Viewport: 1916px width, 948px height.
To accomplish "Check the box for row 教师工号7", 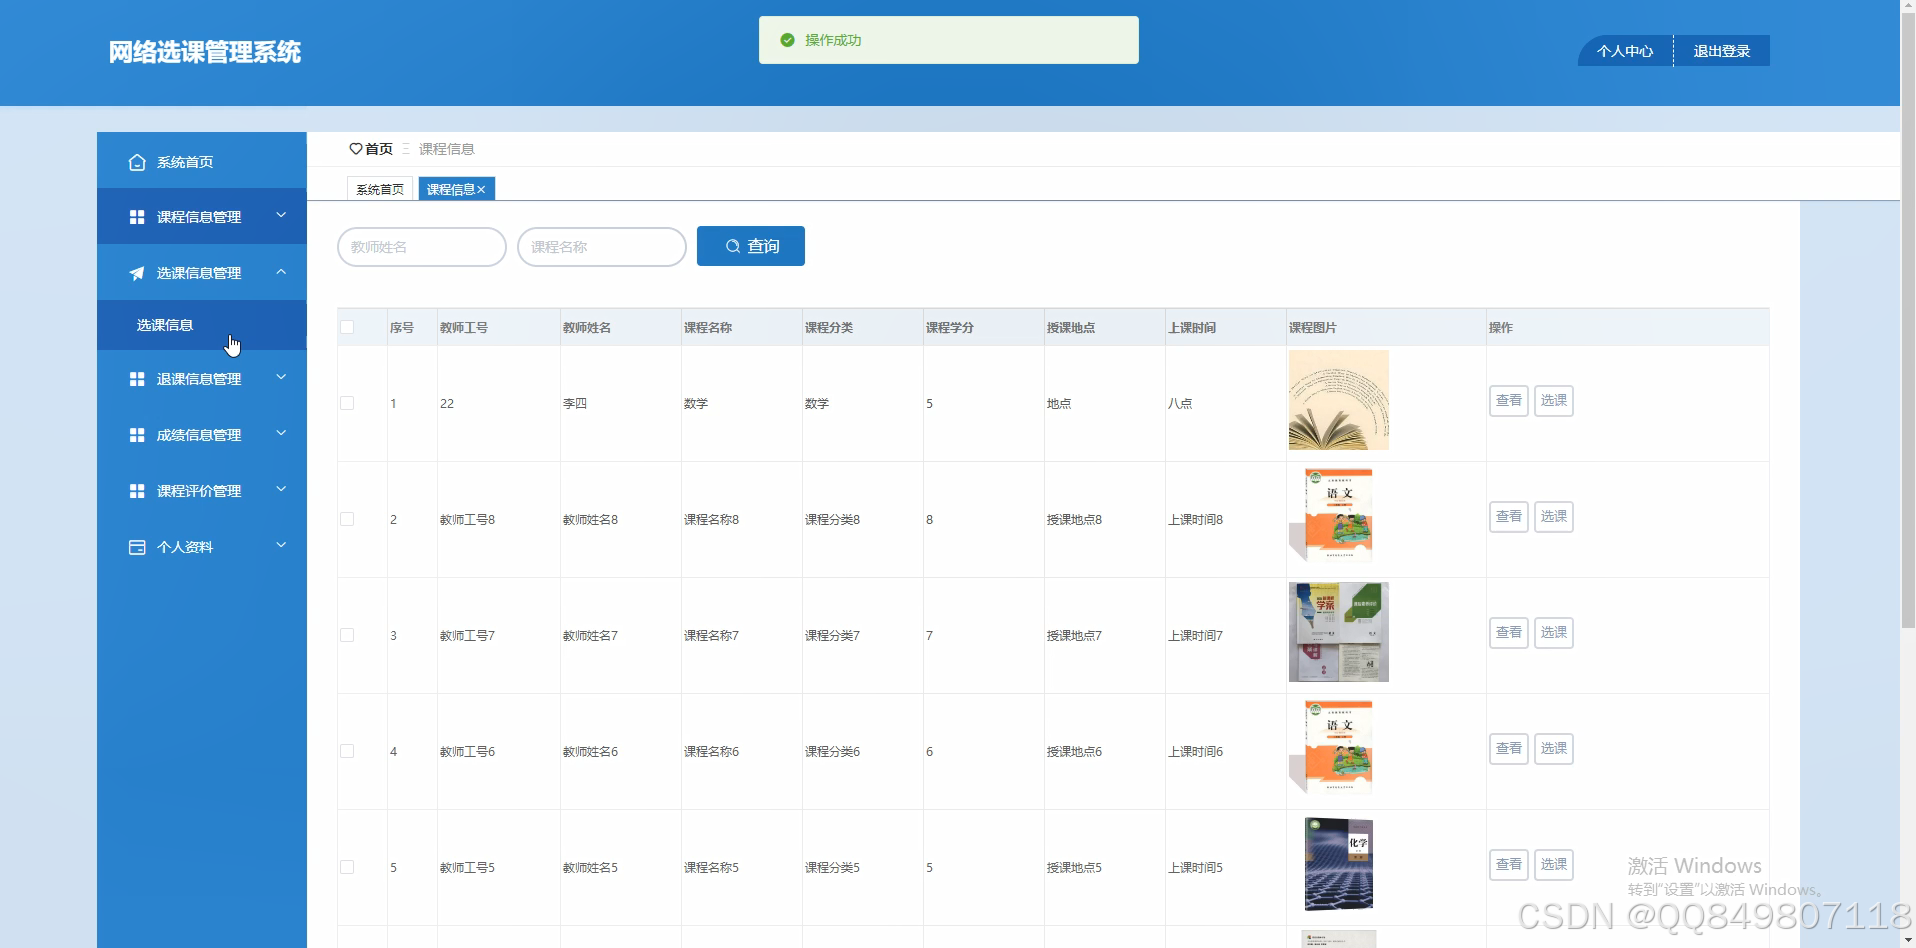I will click(347, 635).
